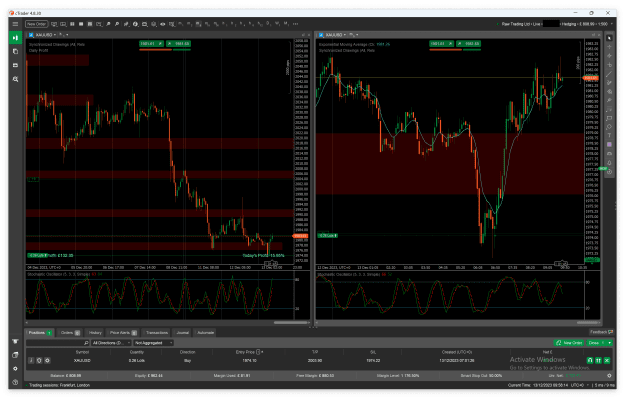625x399 pixels.
Task: Open the settings gear in the left sidebar
Action: 16,369
